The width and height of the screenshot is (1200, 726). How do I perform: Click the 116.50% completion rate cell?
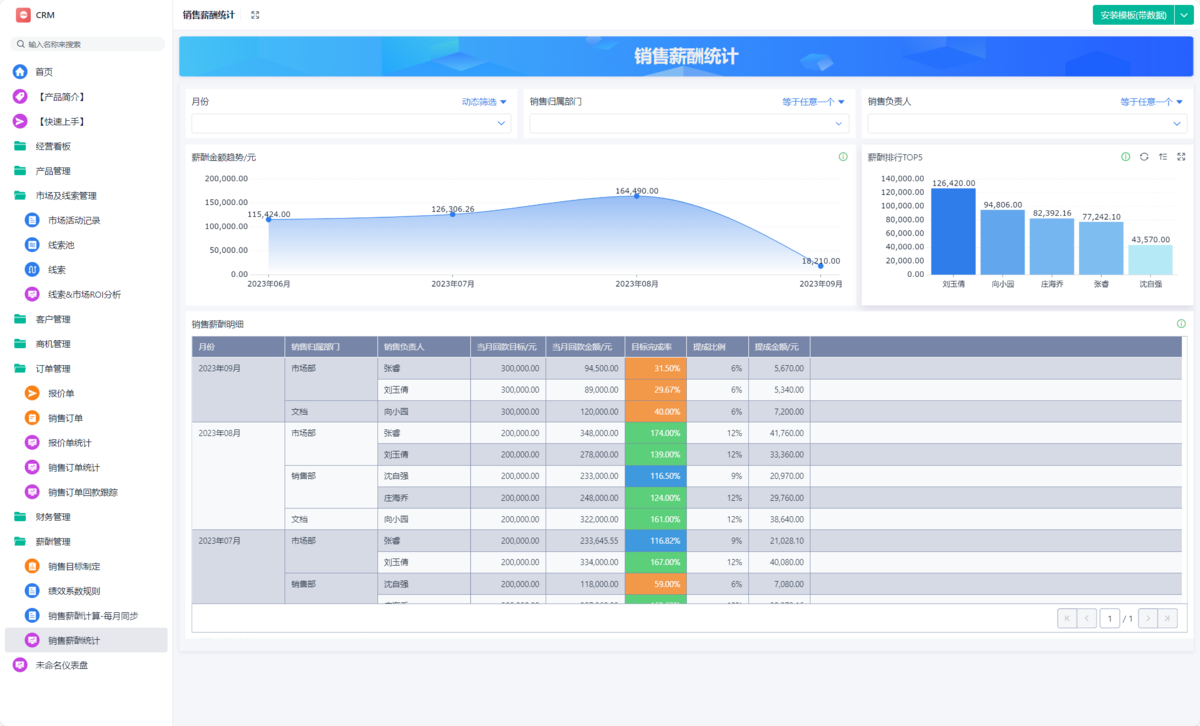(x=655, y=476)
